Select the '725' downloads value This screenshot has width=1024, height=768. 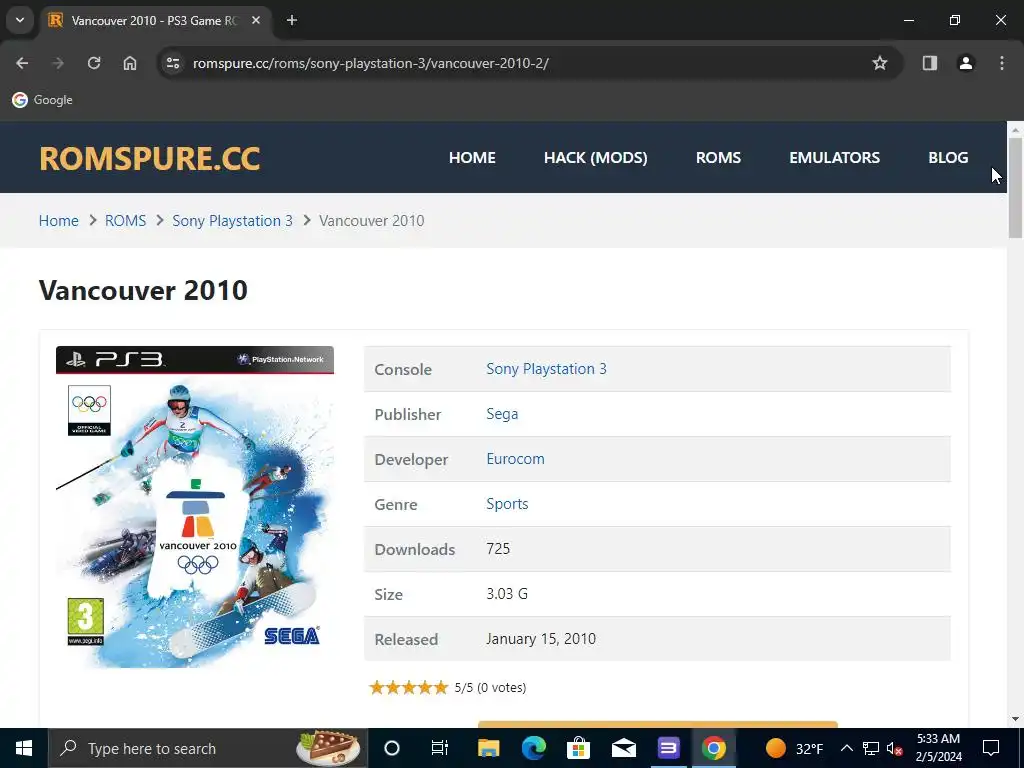point(498,549)
